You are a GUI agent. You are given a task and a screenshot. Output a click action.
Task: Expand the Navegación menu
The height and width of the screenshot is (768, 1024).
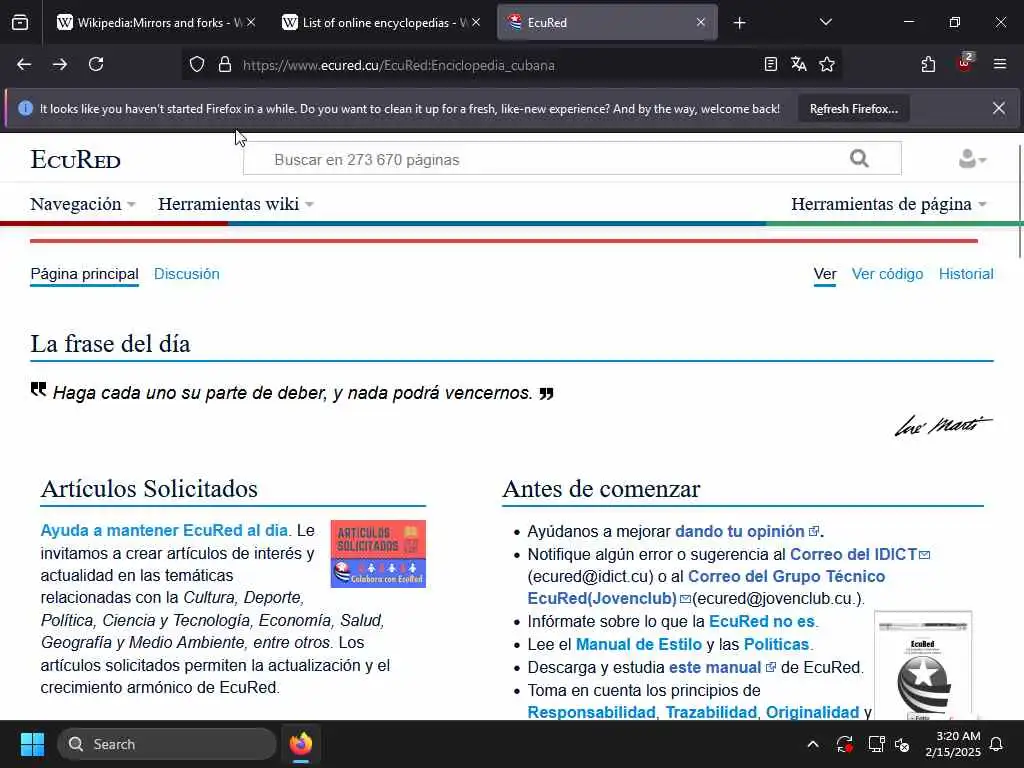tap(83, 204)
